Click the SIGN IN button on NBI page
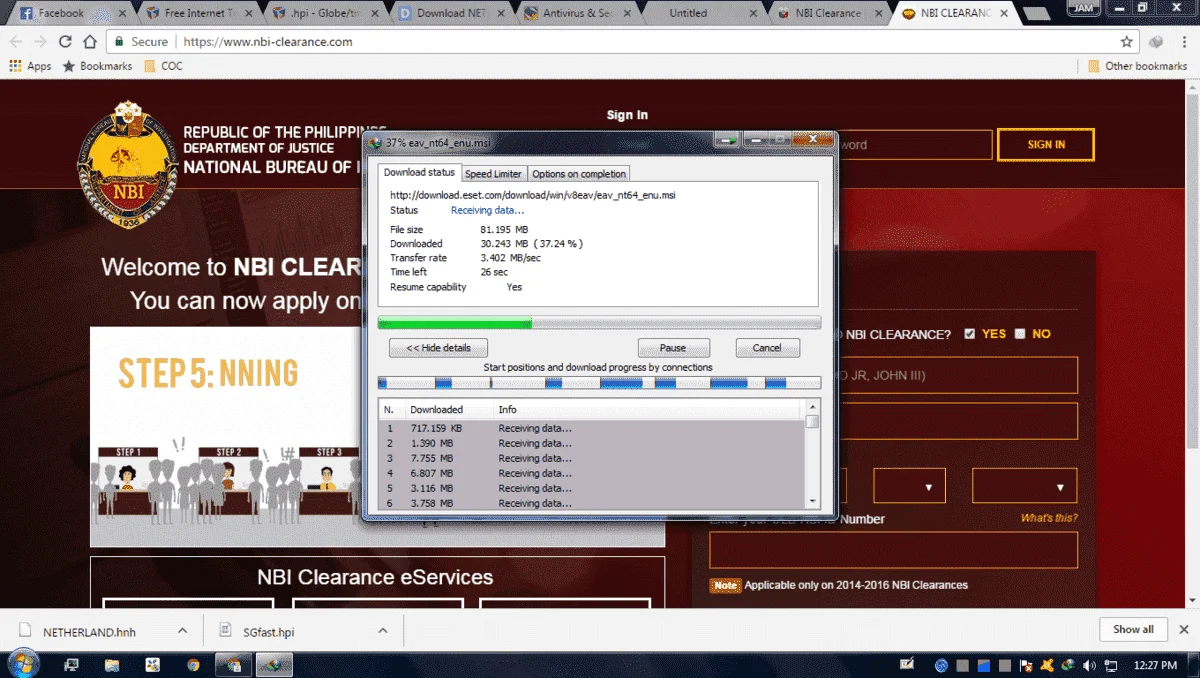Screen dimensions: 1200x678 pos(1046,145)
